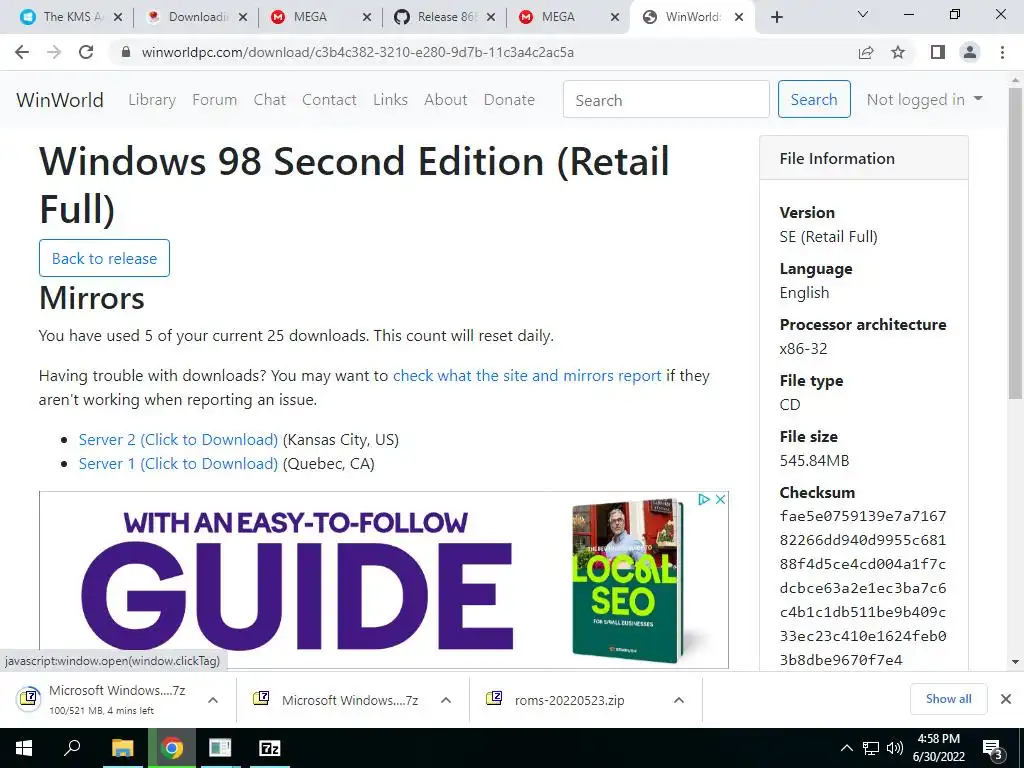Viewport: 1024px width, 768px height.
Task: Open the volume tray icon
Action: (895, 748)
